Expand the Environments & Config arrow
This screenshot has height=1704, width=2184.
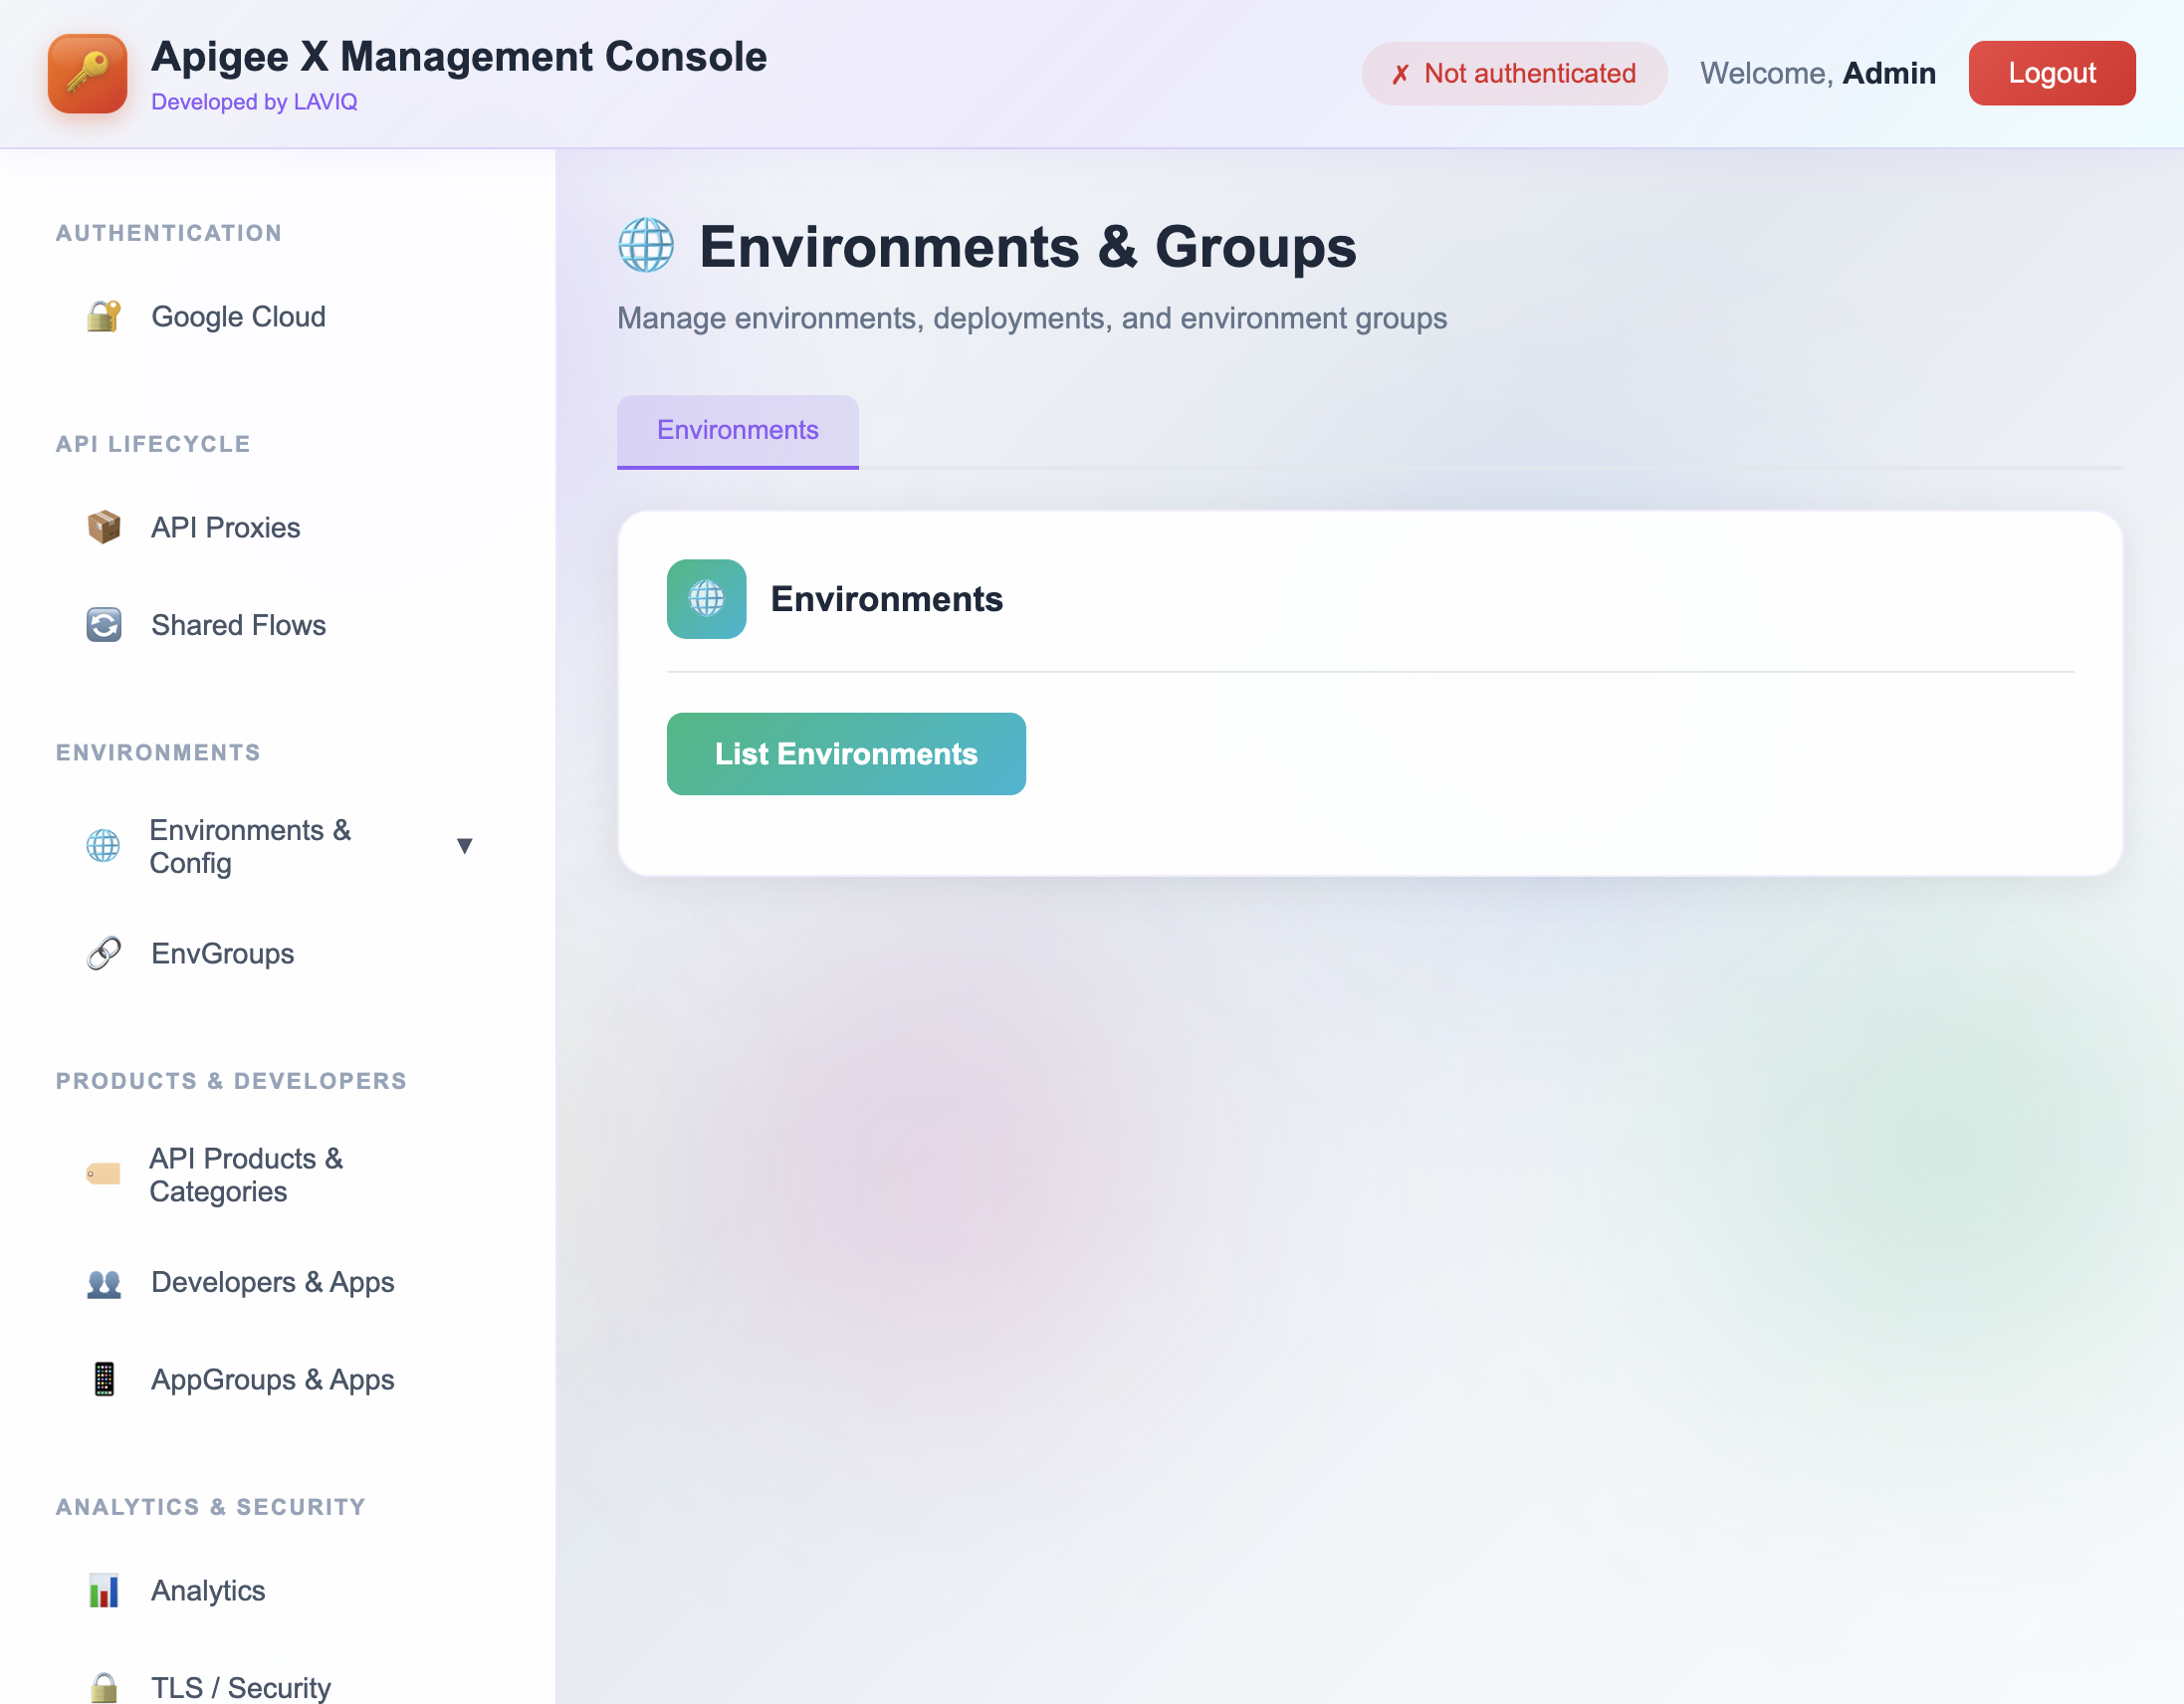coord(464,846)
